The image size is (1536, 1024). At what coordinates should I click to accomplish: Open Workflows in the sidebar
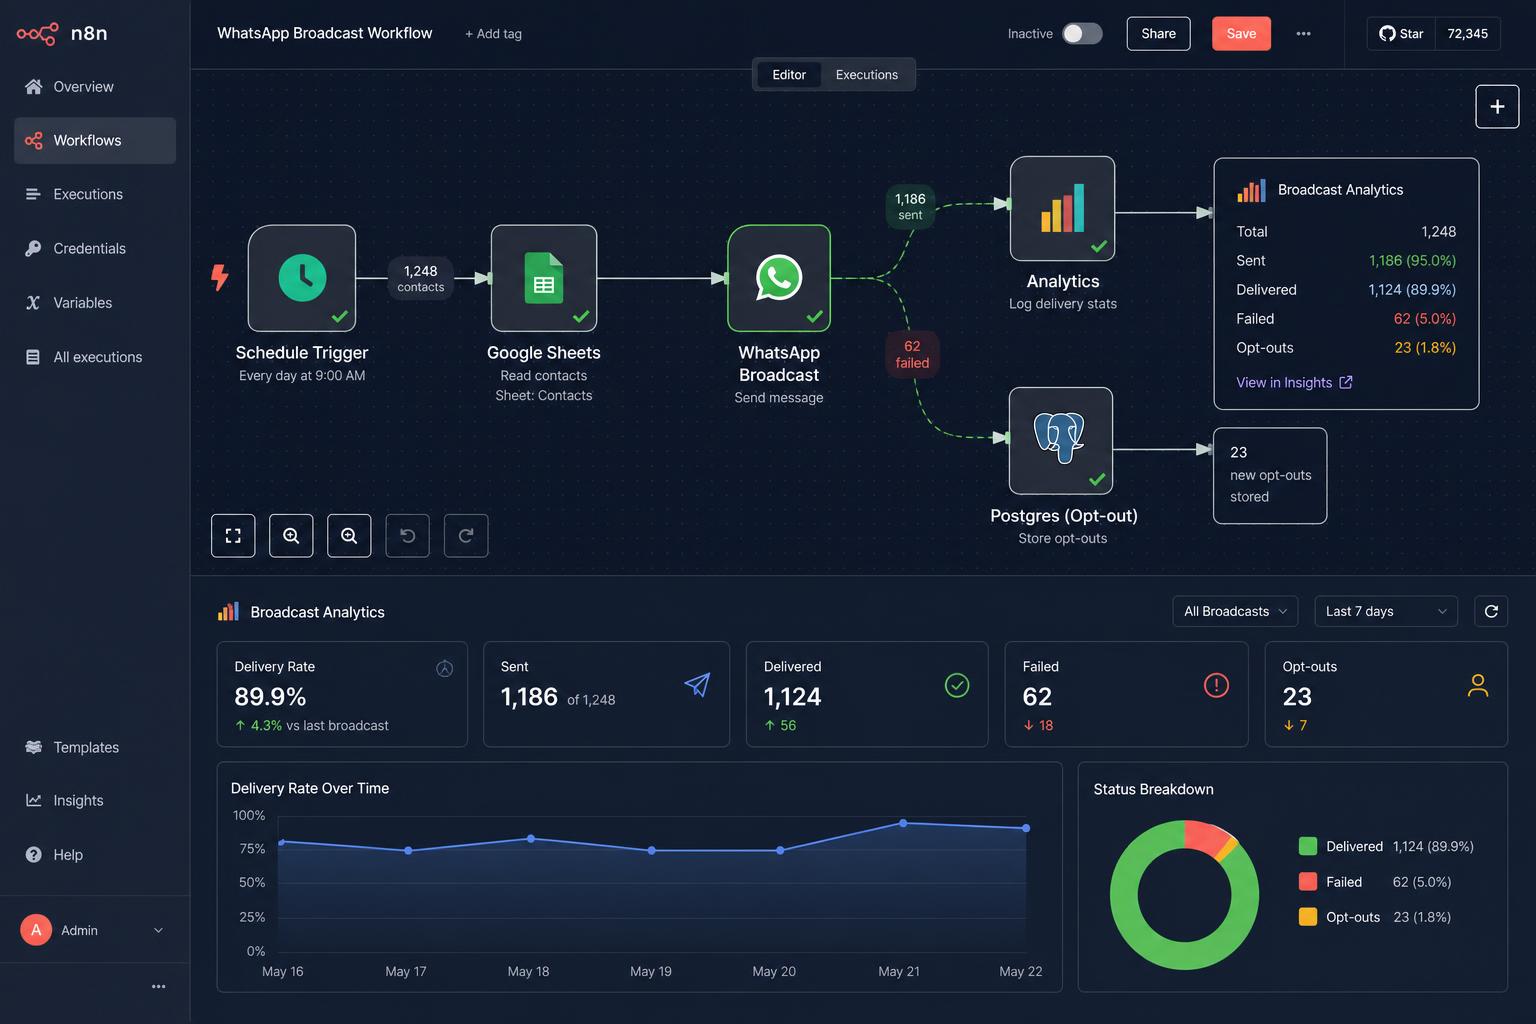pyautogui.click(x=95, y=141)
